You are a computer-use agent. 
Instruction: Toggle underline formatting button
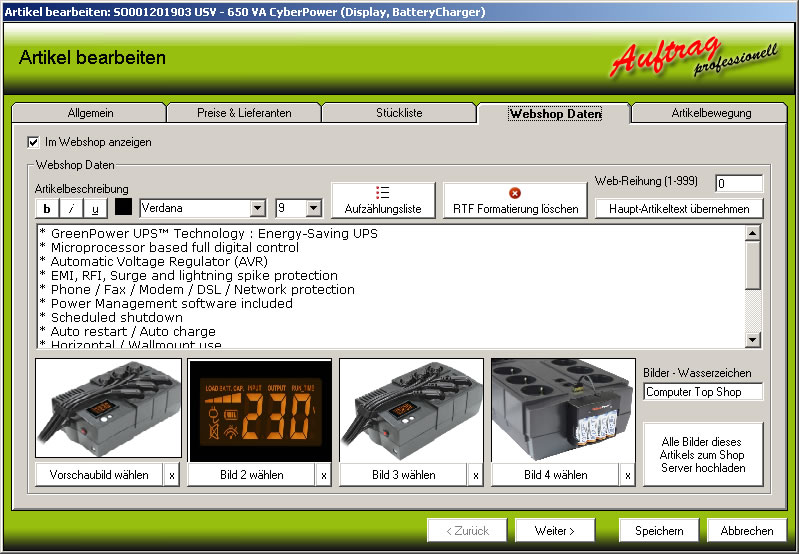95,208
